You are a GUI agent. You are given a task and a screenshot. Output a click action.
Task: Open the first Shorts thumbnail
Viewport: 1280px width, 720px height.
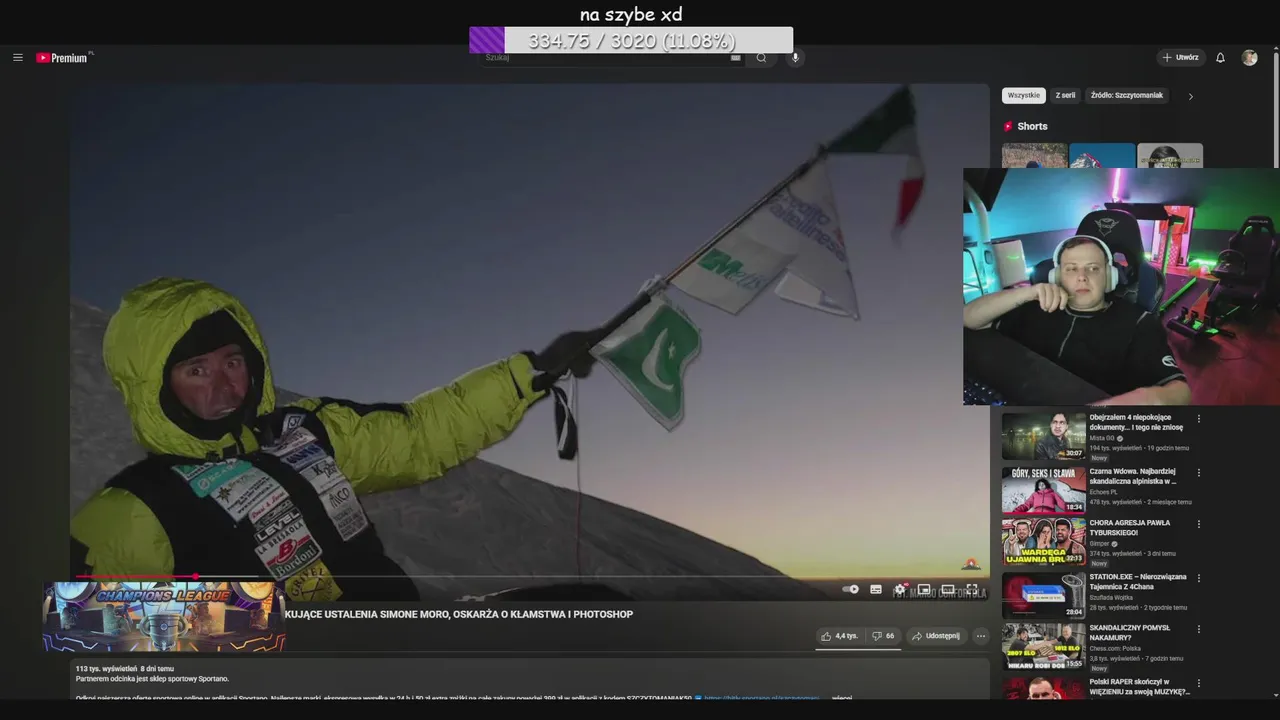tap(1034, 156)
